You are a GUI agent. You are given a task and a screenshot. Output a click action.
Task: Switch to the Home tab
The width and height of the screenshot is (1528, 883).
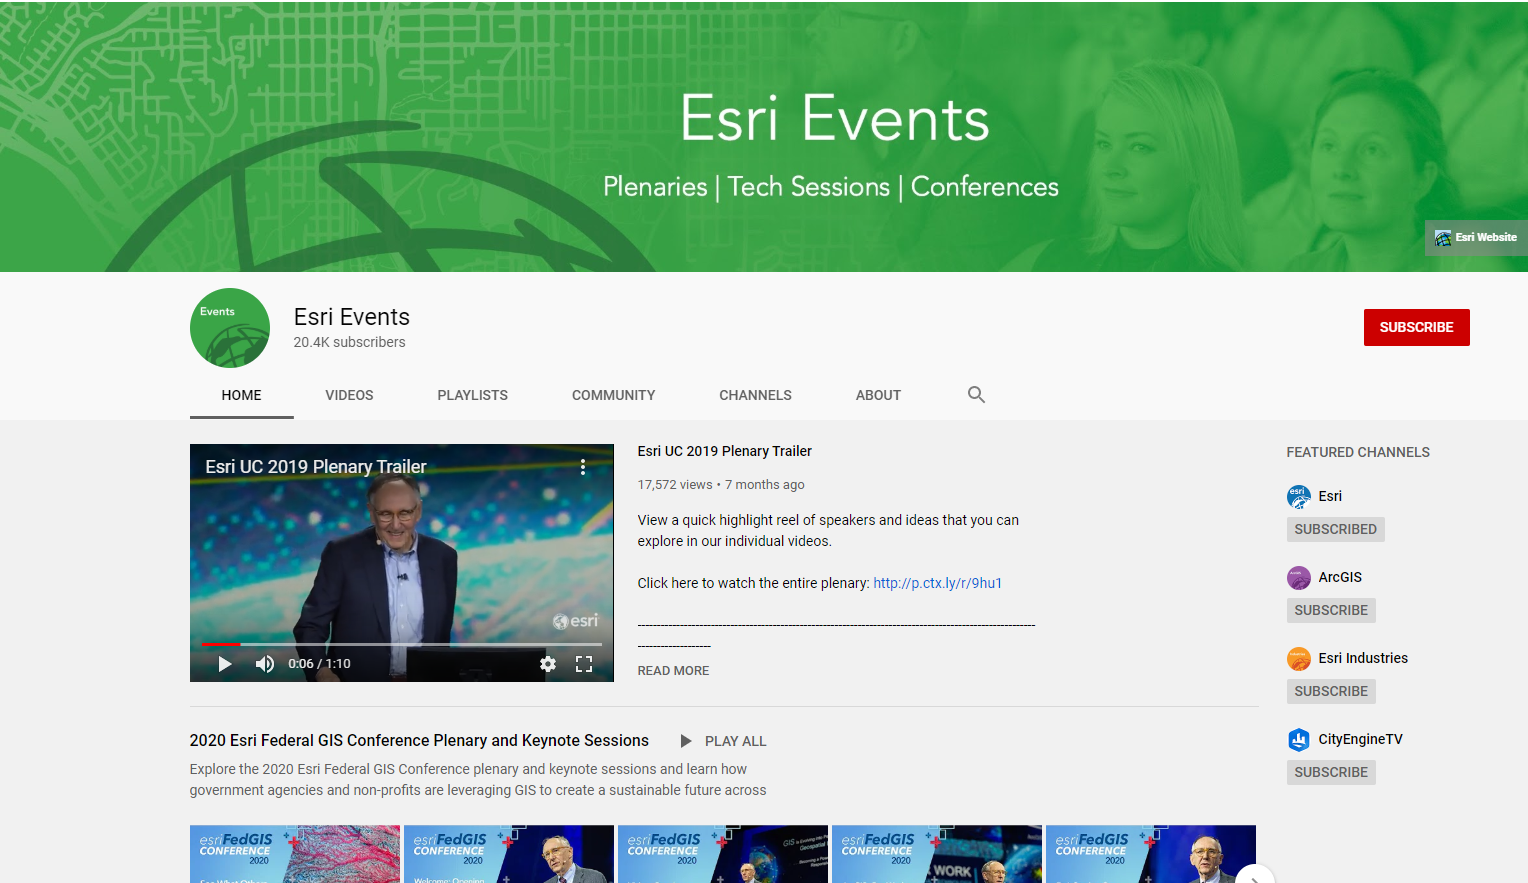click(x=242, y=396)
